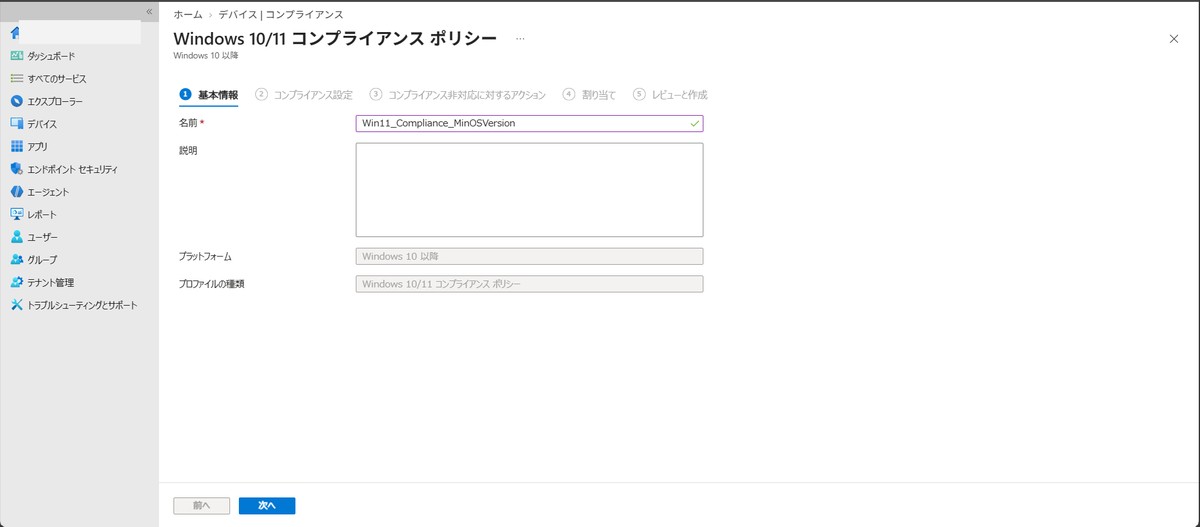Open トラブルシューティングとサポート menu label
The width and height of the screenshot is (1200, 527).
pos(83,305)
